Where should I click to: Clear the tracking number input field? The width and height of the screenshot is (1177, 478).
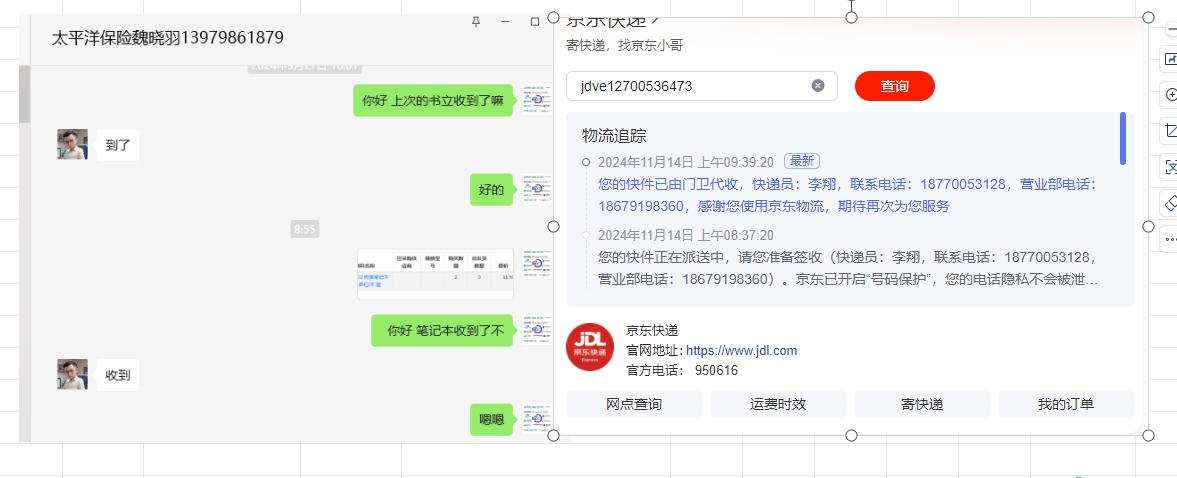pyautogui.click(x=818, y=86)
